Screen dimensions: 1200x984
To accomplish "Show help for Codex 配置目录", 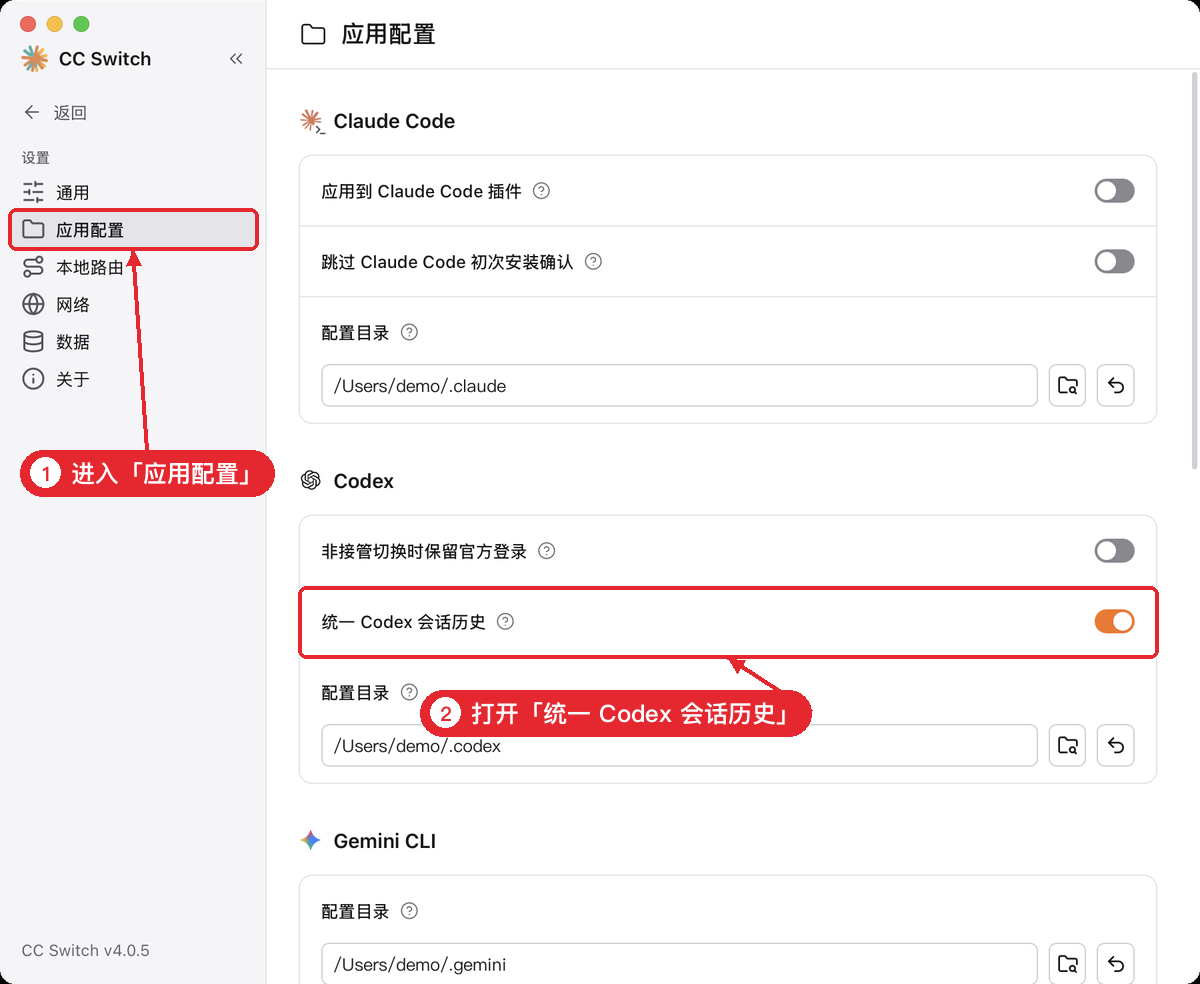I will [409, 692].
